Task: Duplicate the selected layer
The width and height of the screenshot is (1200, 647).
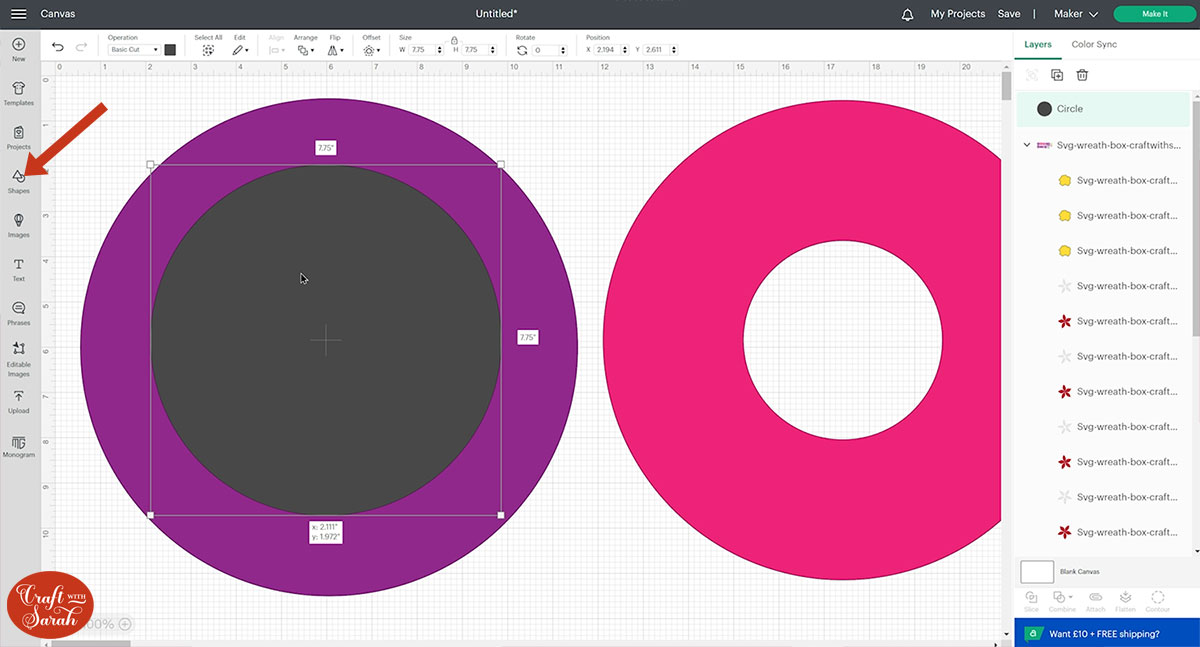Action: coord(1057,75)
